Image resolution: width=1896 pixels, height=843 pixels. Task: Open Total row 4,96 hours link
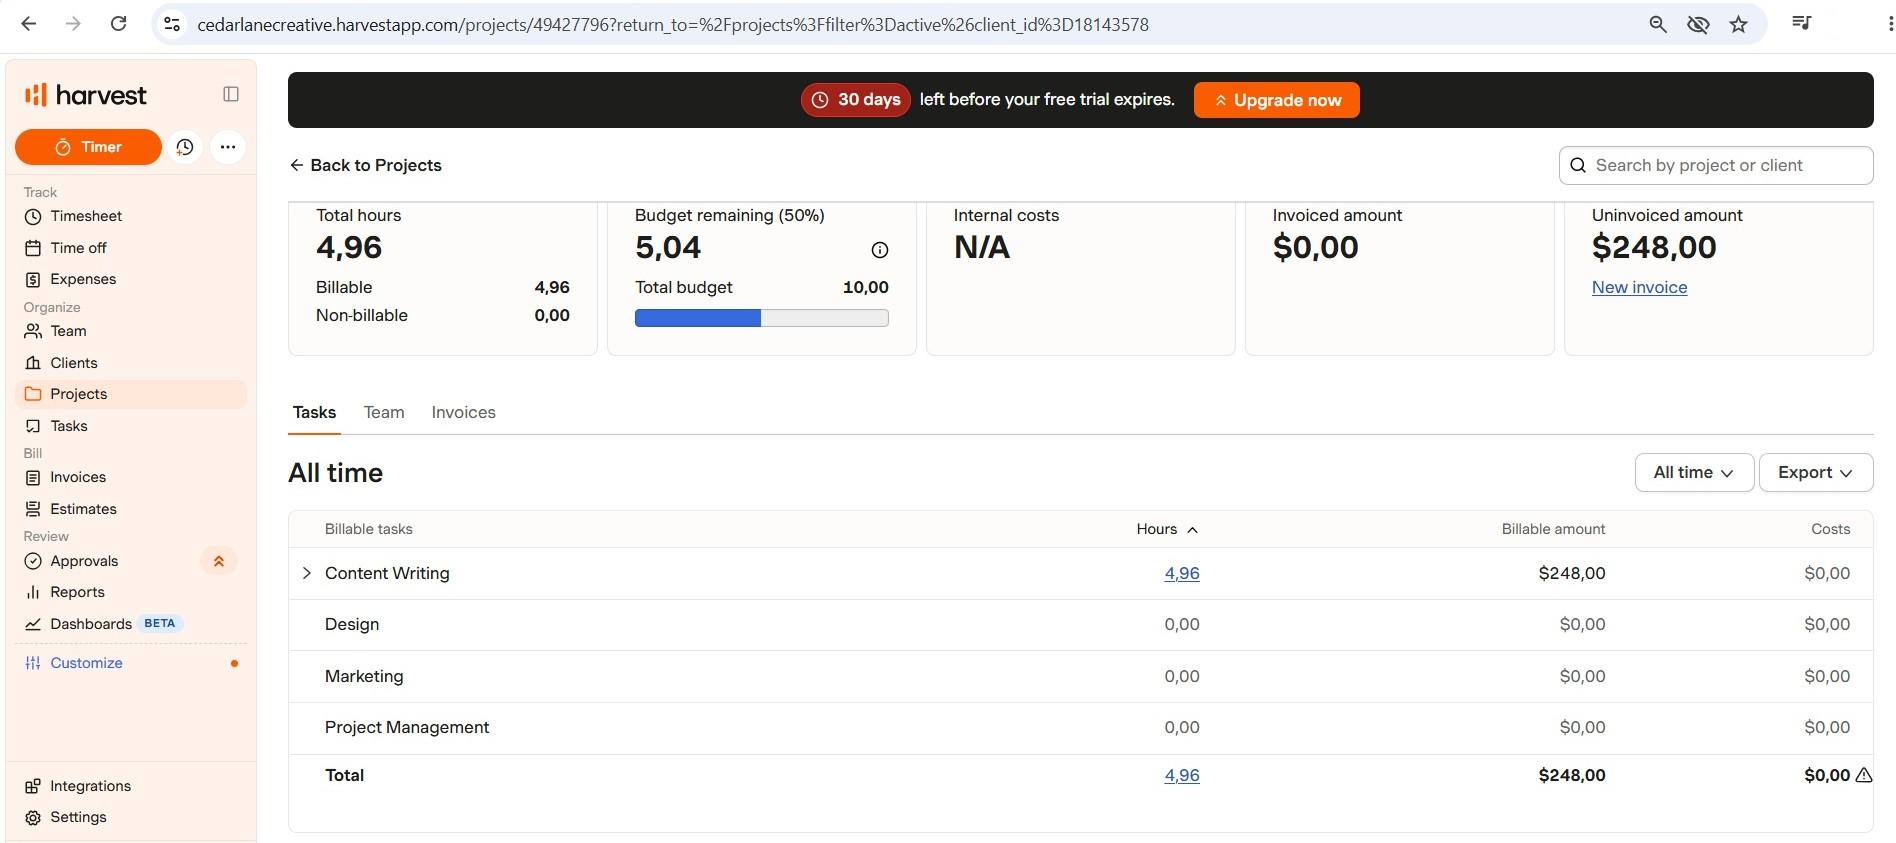pyautogui.click(x=1182, y=775)
